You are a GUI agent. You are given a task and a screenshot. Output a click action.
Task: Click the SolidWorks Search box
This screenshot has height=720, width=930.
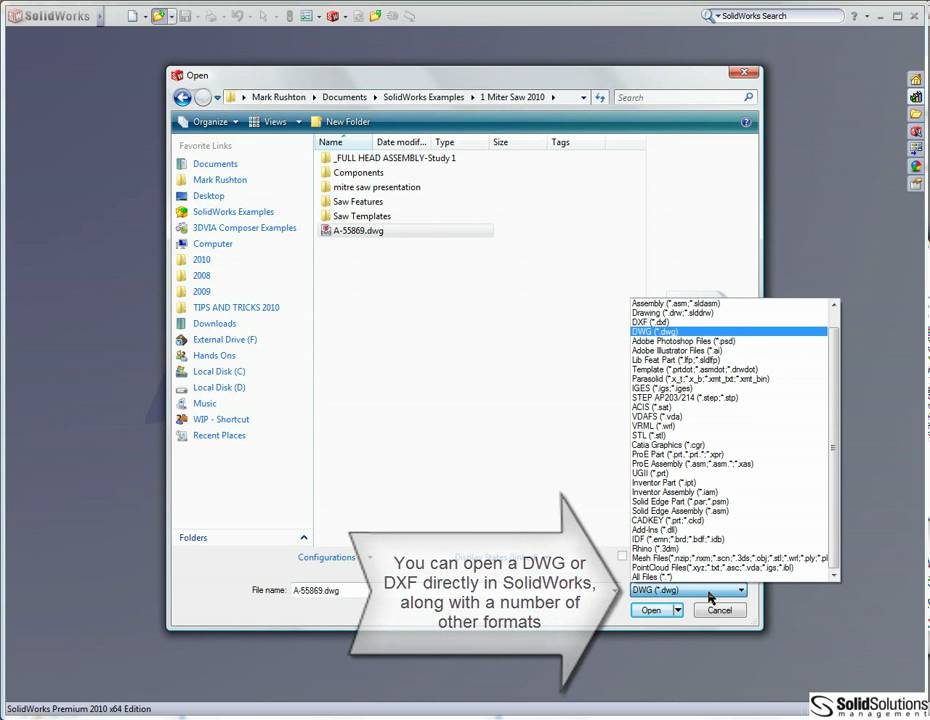pyautogui.click(x=773, y=16)
